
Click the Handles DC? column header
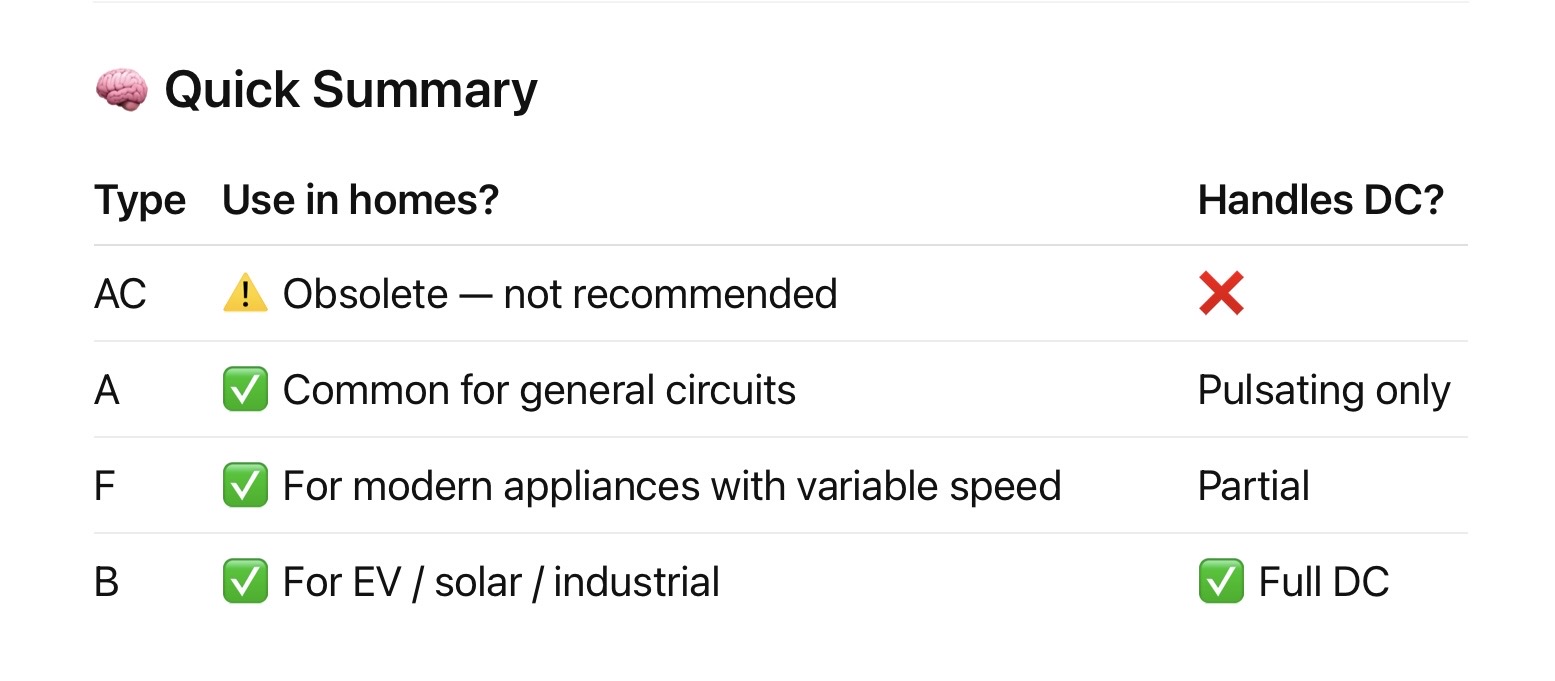(1320, 201)
